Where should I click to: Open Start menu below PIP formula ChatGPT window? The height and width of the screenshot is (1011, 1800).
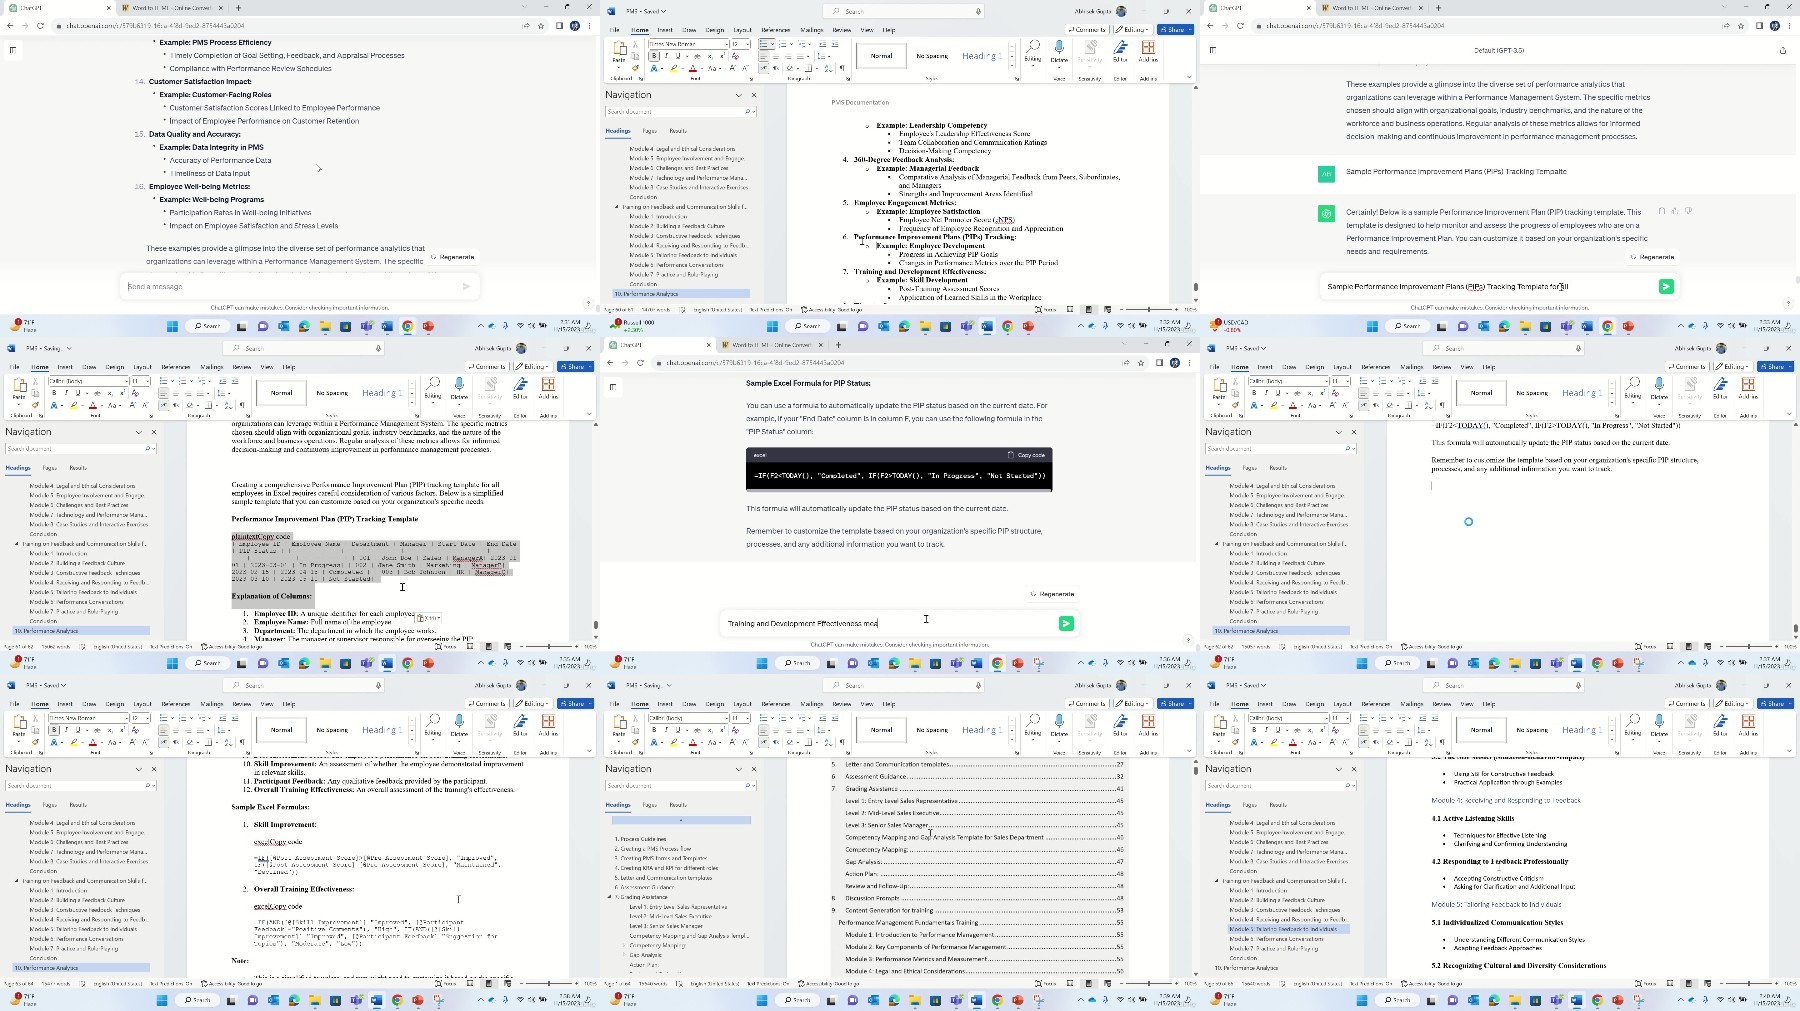762,663
